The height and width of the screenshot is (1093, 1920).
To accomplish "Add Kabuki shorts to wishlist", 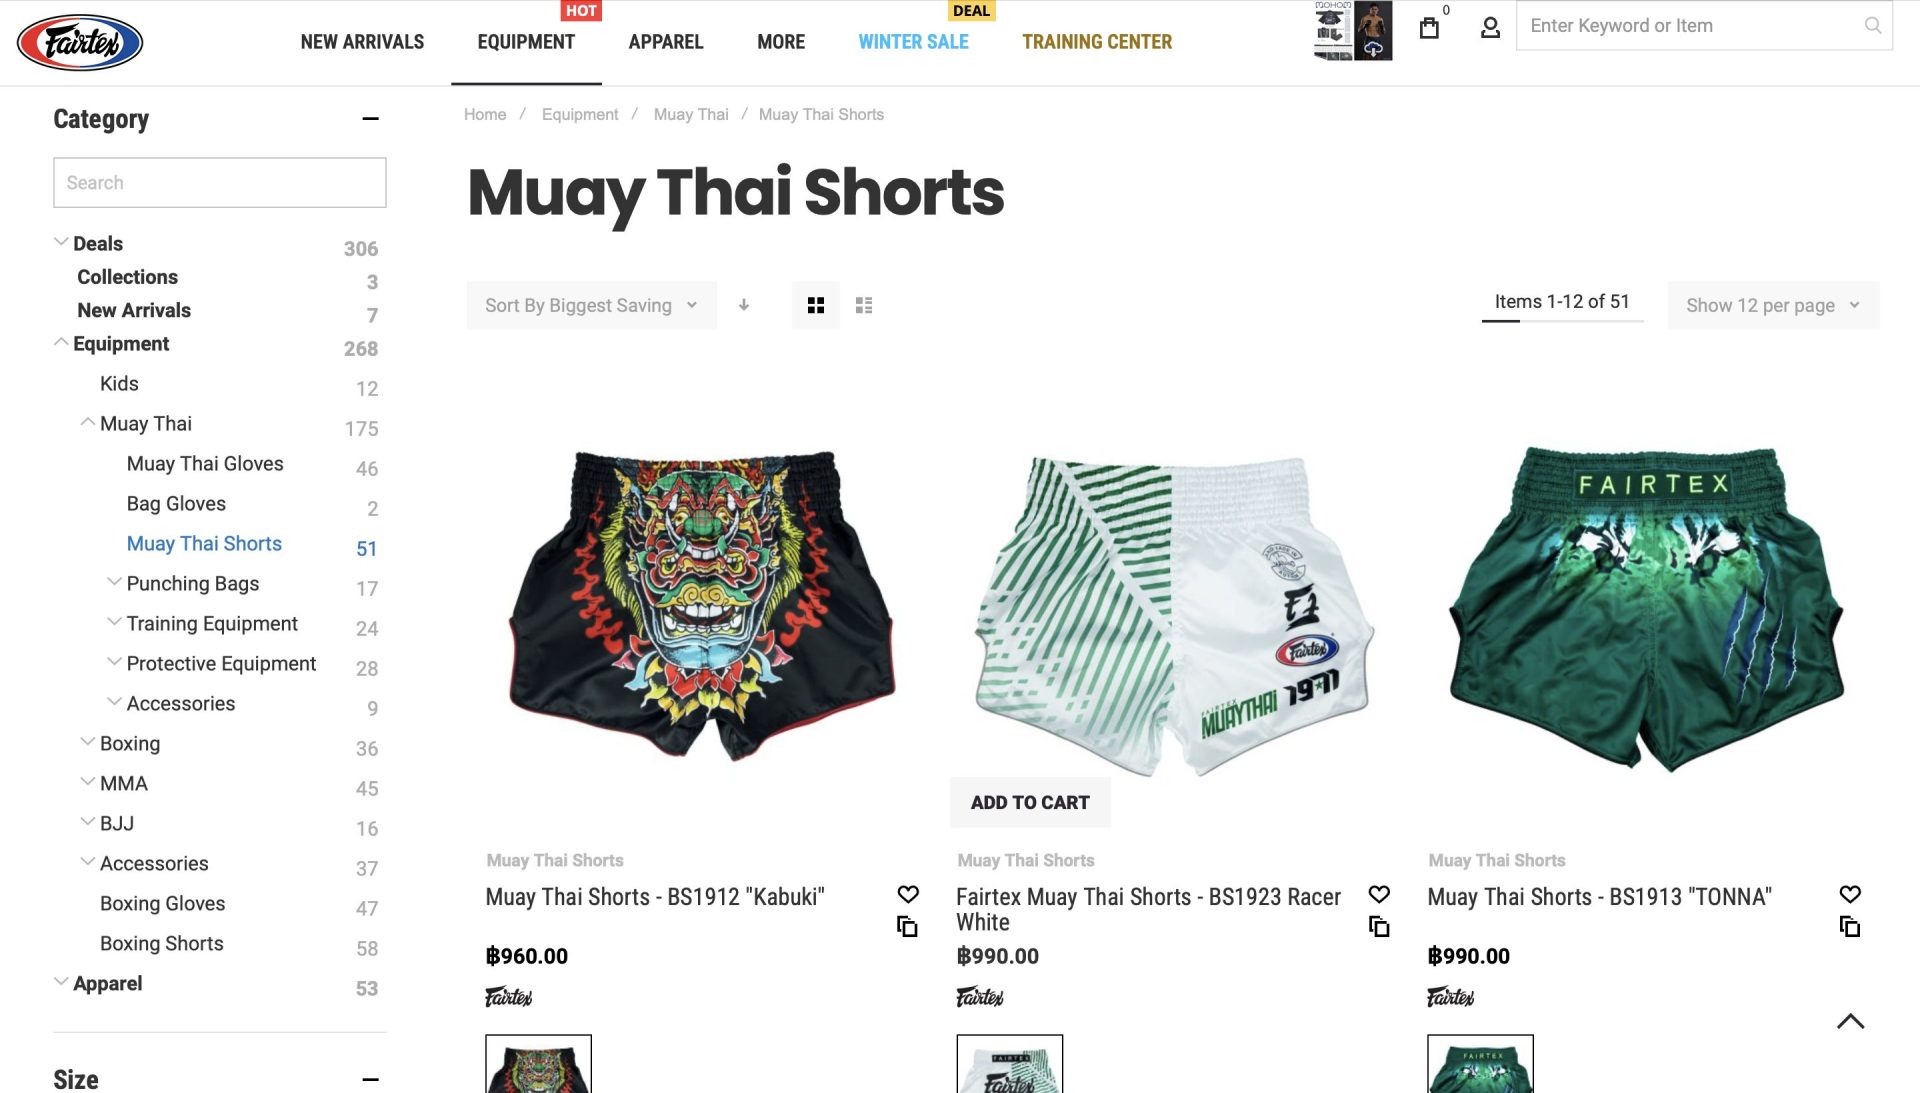I will click(x=908, y=894).
